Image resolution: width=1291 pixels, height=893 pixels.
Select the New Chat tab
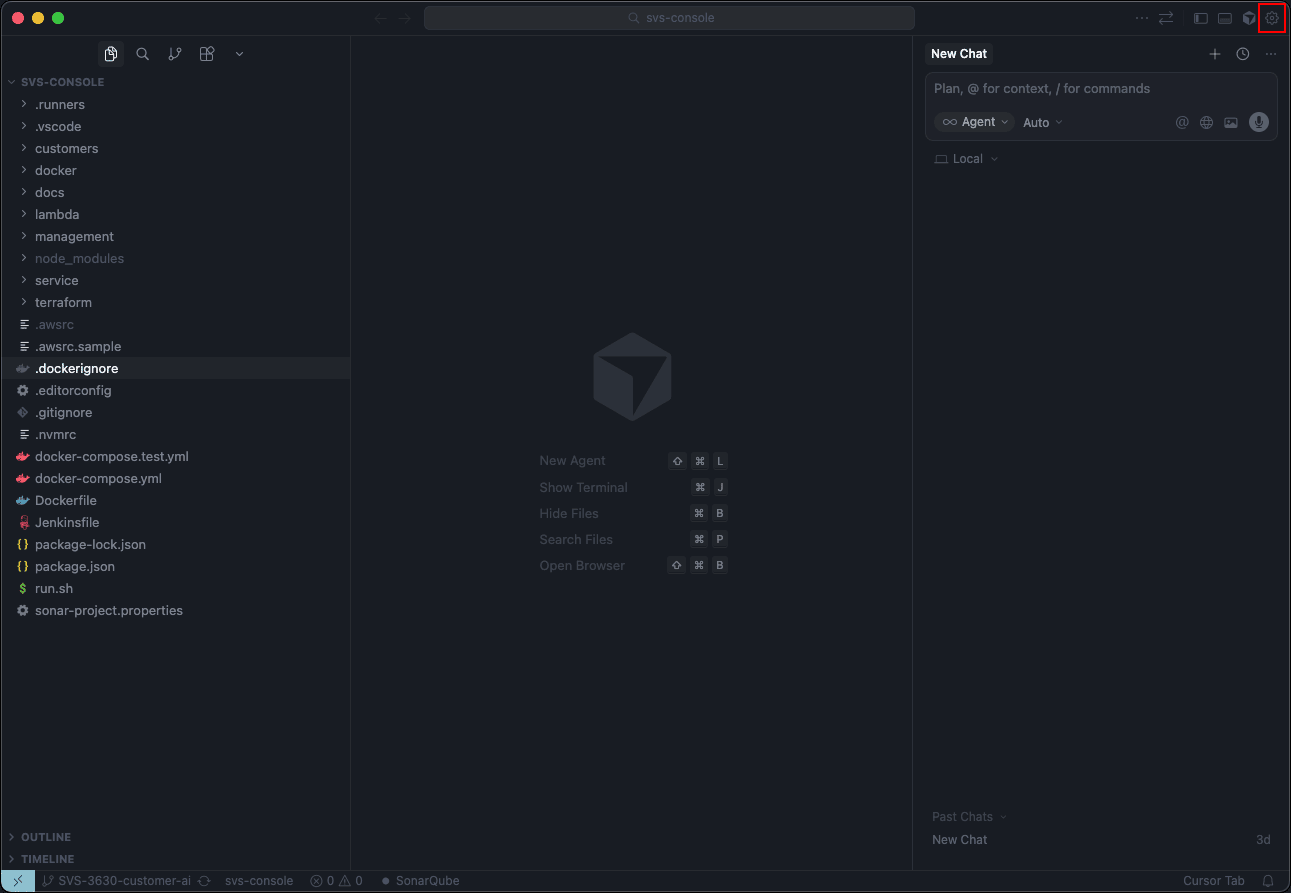coord(959,54)
